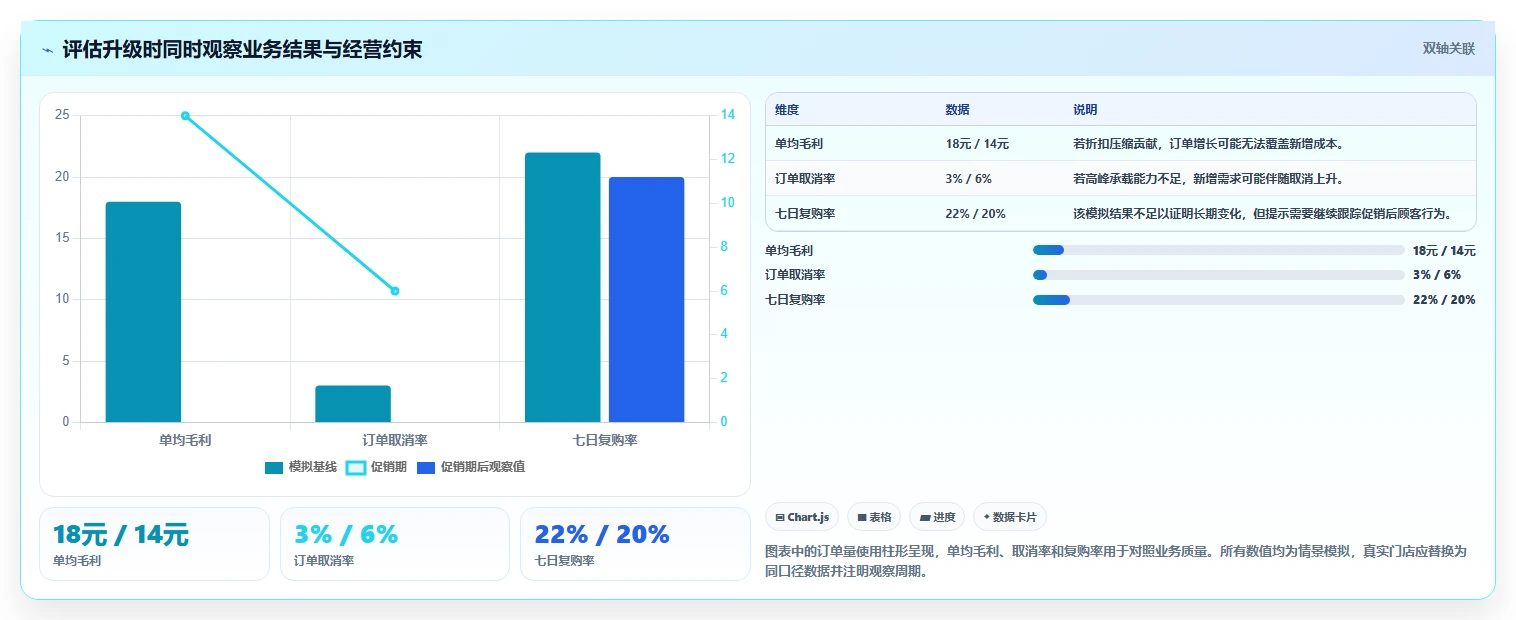Image resolution: width=1516 pixels, height=620 pixels.
Task: Click the 数据 table column header
Action: click(x=957, y=110)
